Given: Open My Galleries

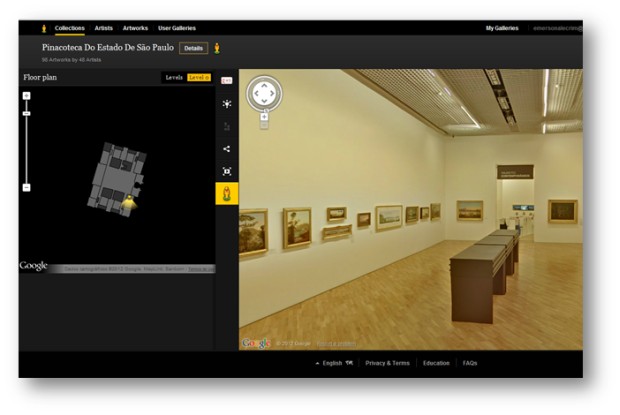Looking at the screenshot, I should (x=502, y=28).
